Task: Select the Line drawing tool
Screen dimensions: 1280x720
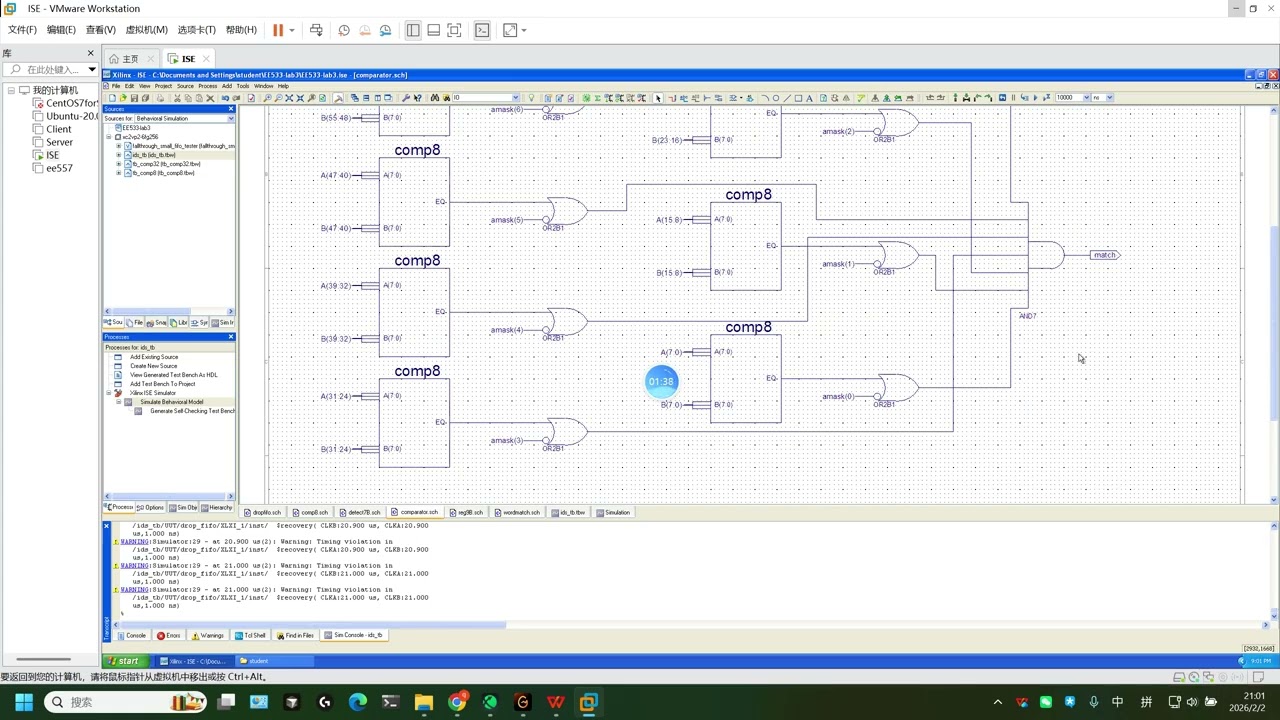Action: coord(787,98)
